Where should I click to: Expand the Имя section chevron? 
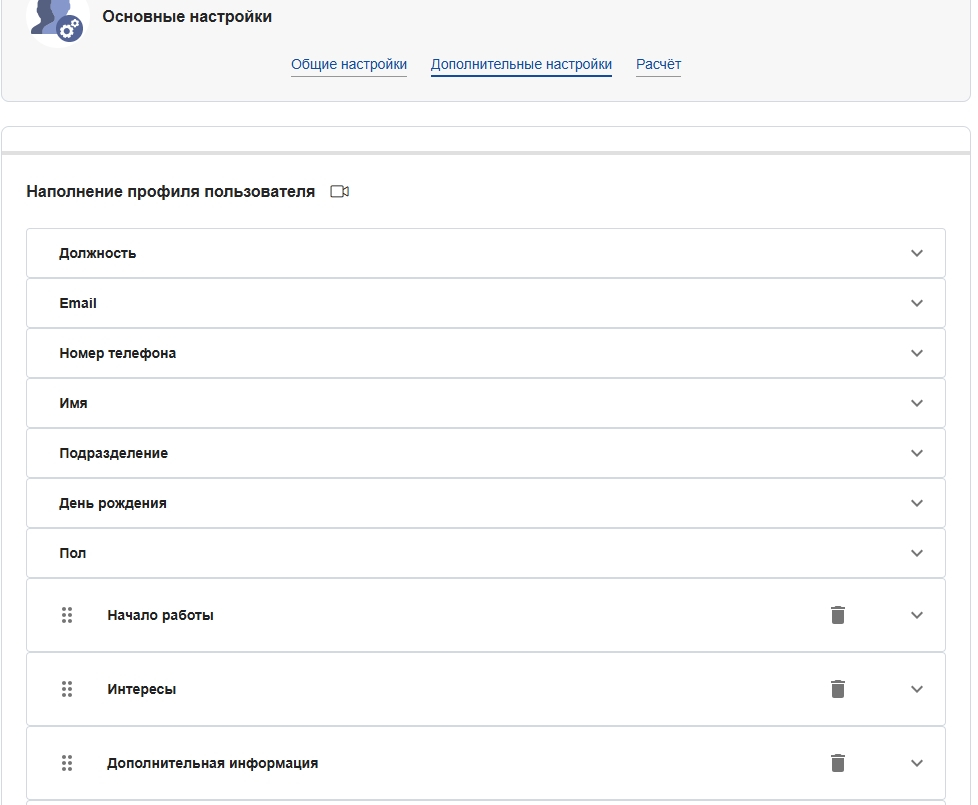(x=916, y=403)
